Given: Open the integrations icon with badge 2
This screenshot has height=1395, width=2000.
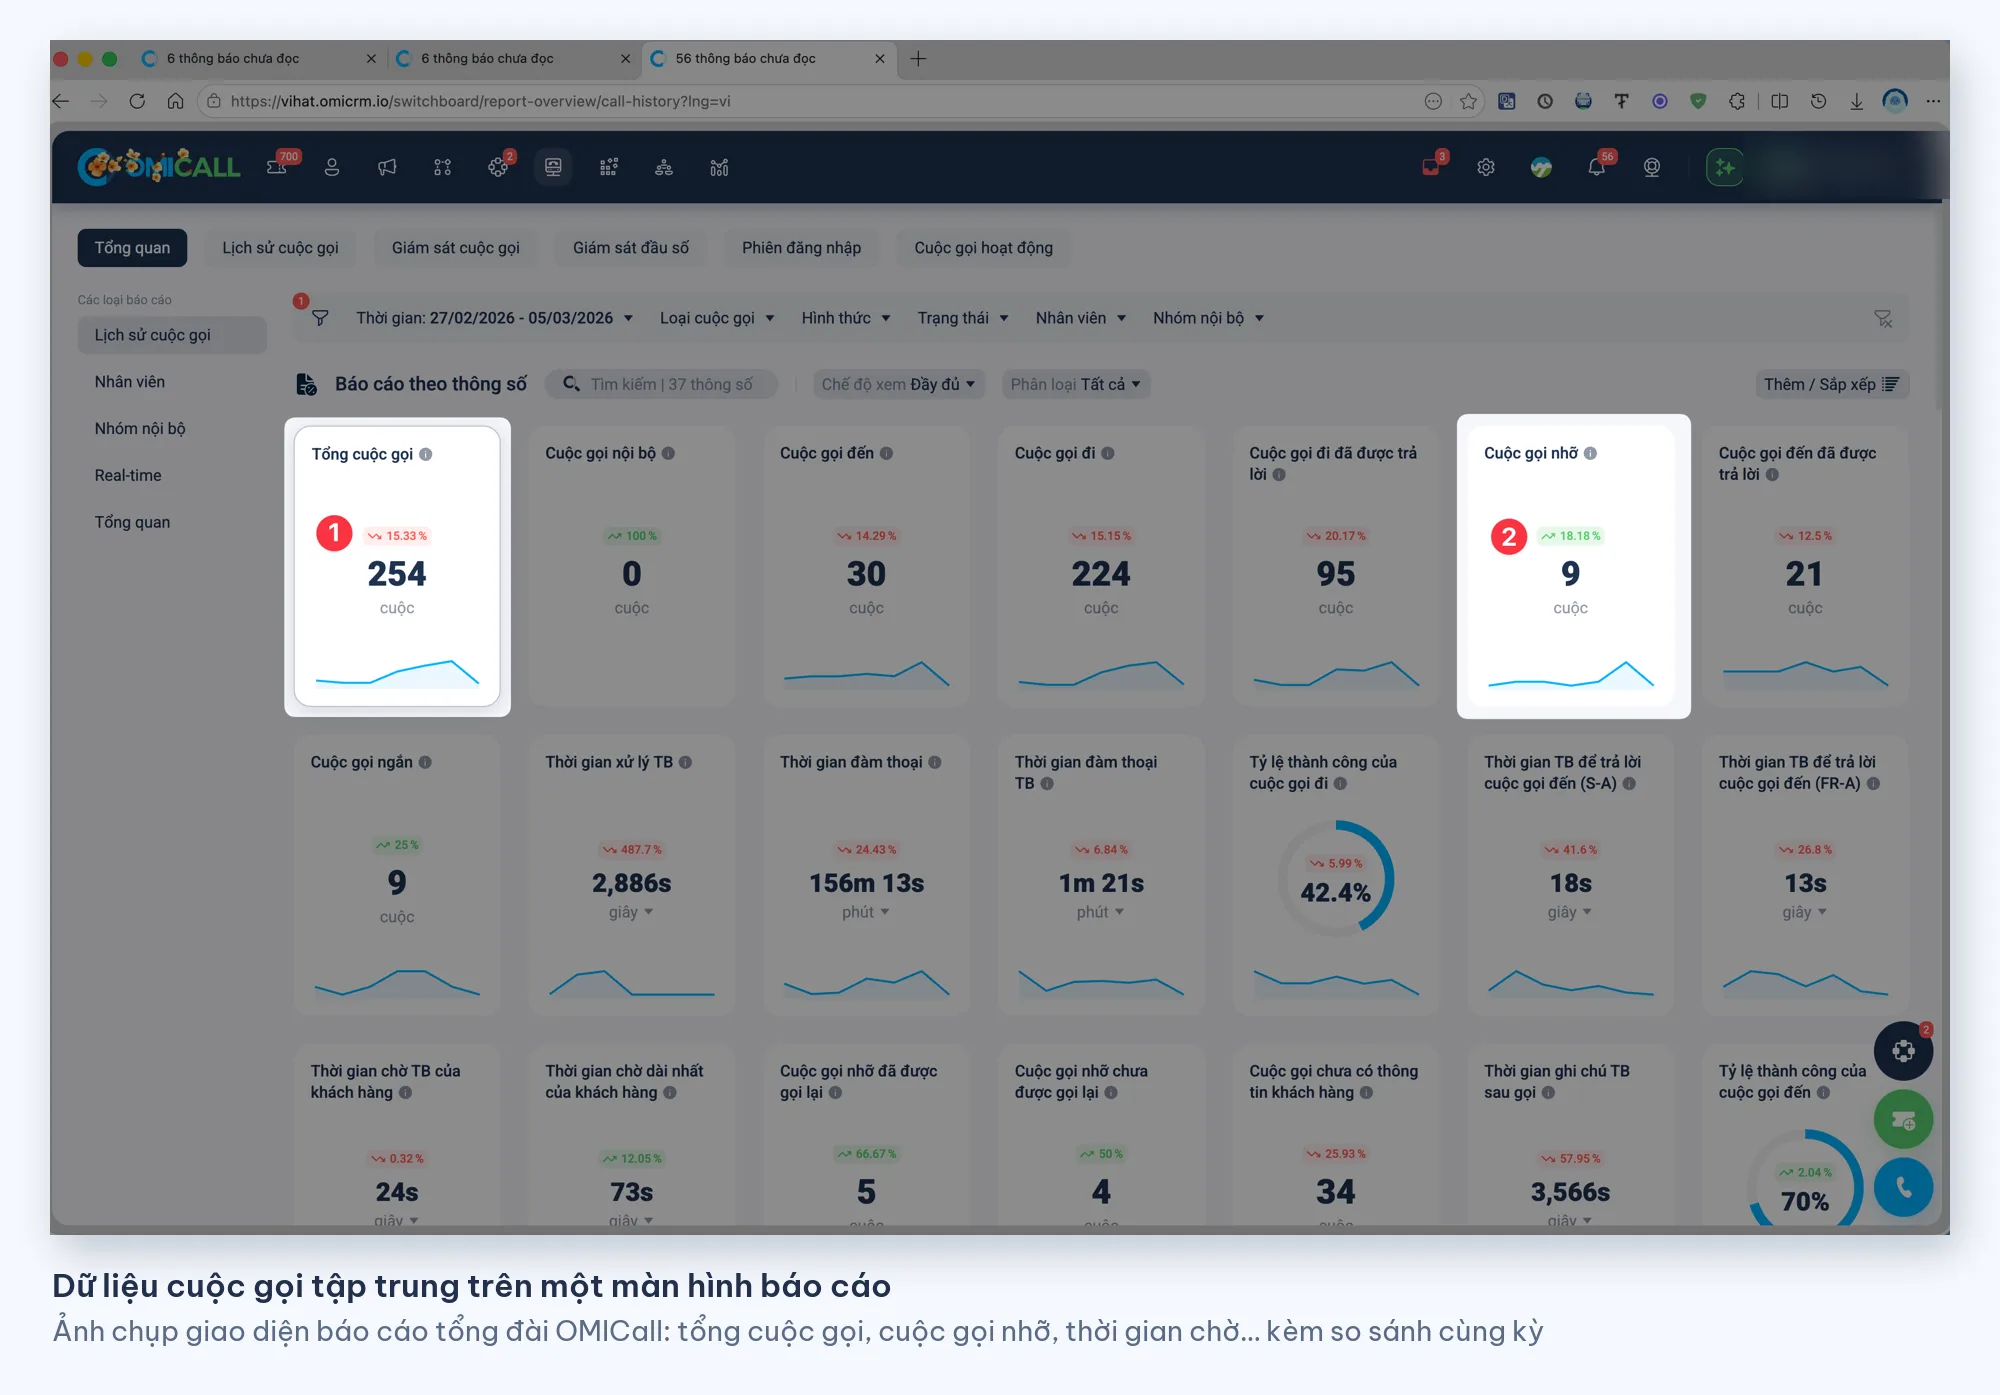Looking at the screenshot, I should [x=498, y=167].
